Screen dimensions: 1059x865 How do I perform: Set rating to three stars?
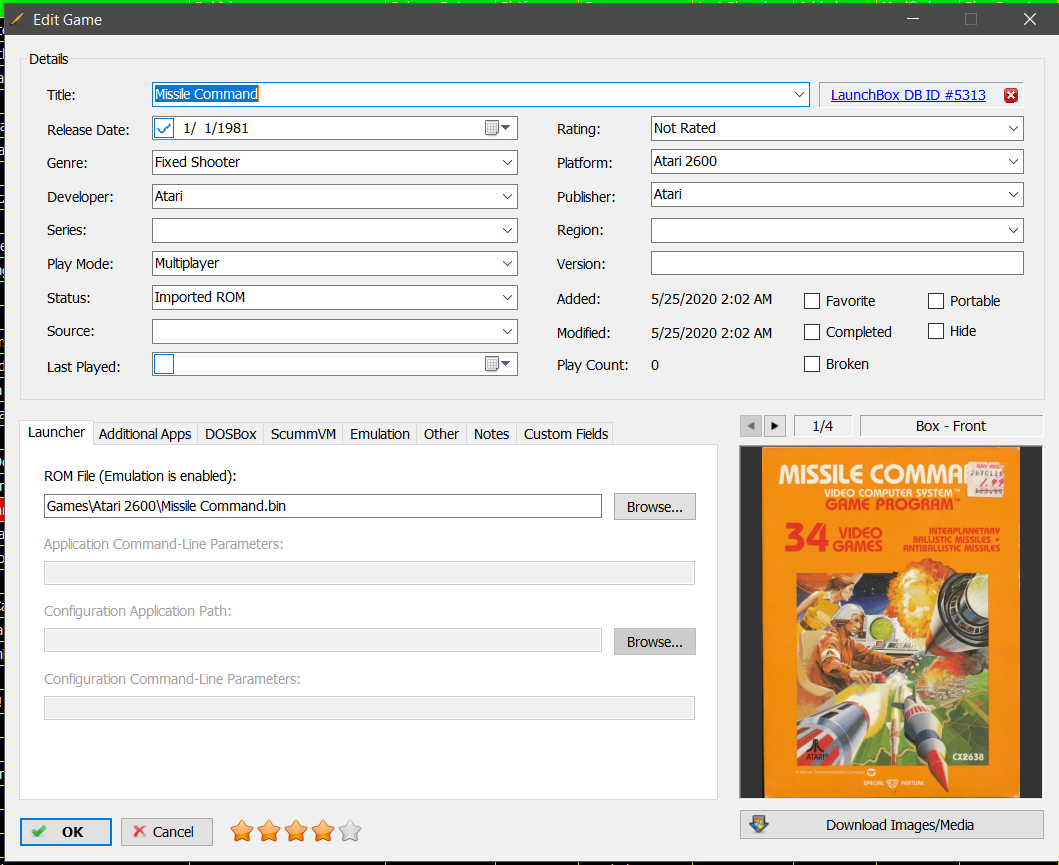(x=296, y=831)
